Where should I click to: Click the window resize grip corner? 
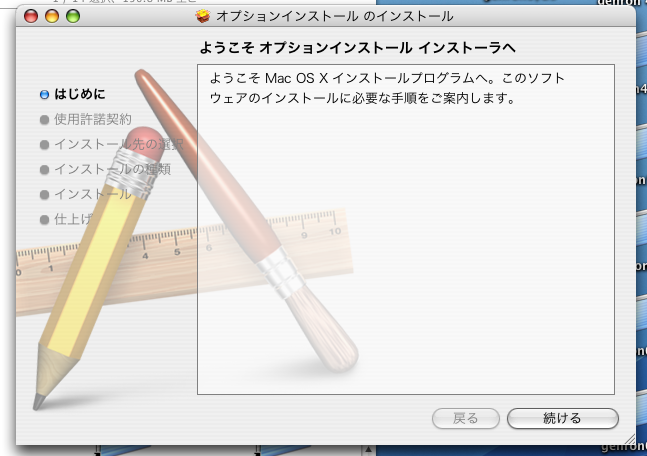629,438
